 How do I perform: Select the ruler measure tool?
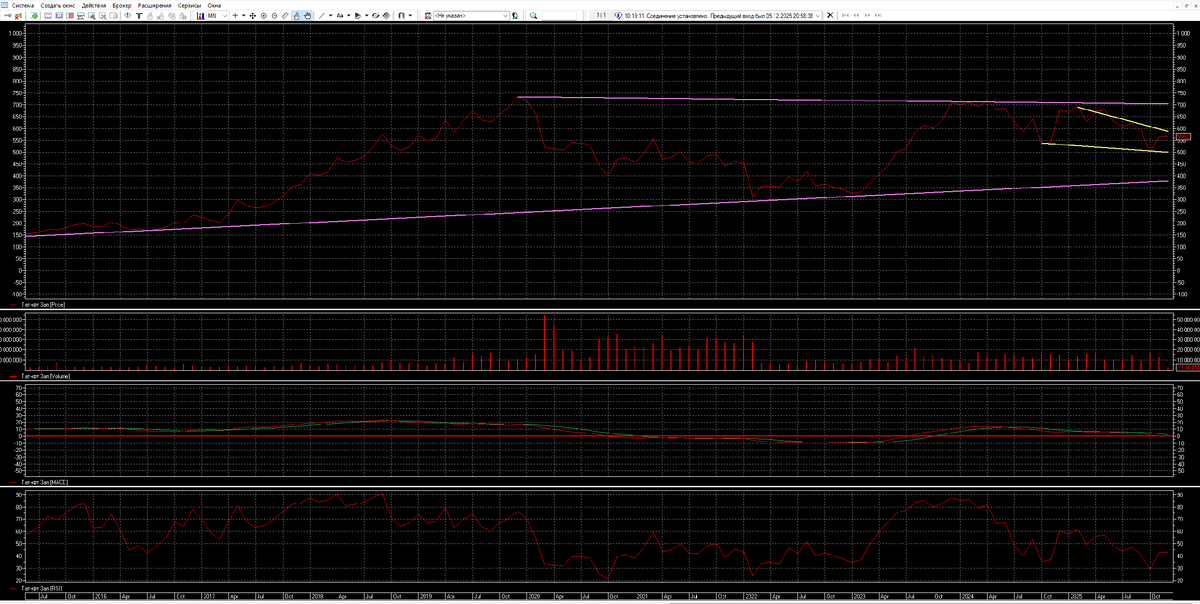point(285,16)
